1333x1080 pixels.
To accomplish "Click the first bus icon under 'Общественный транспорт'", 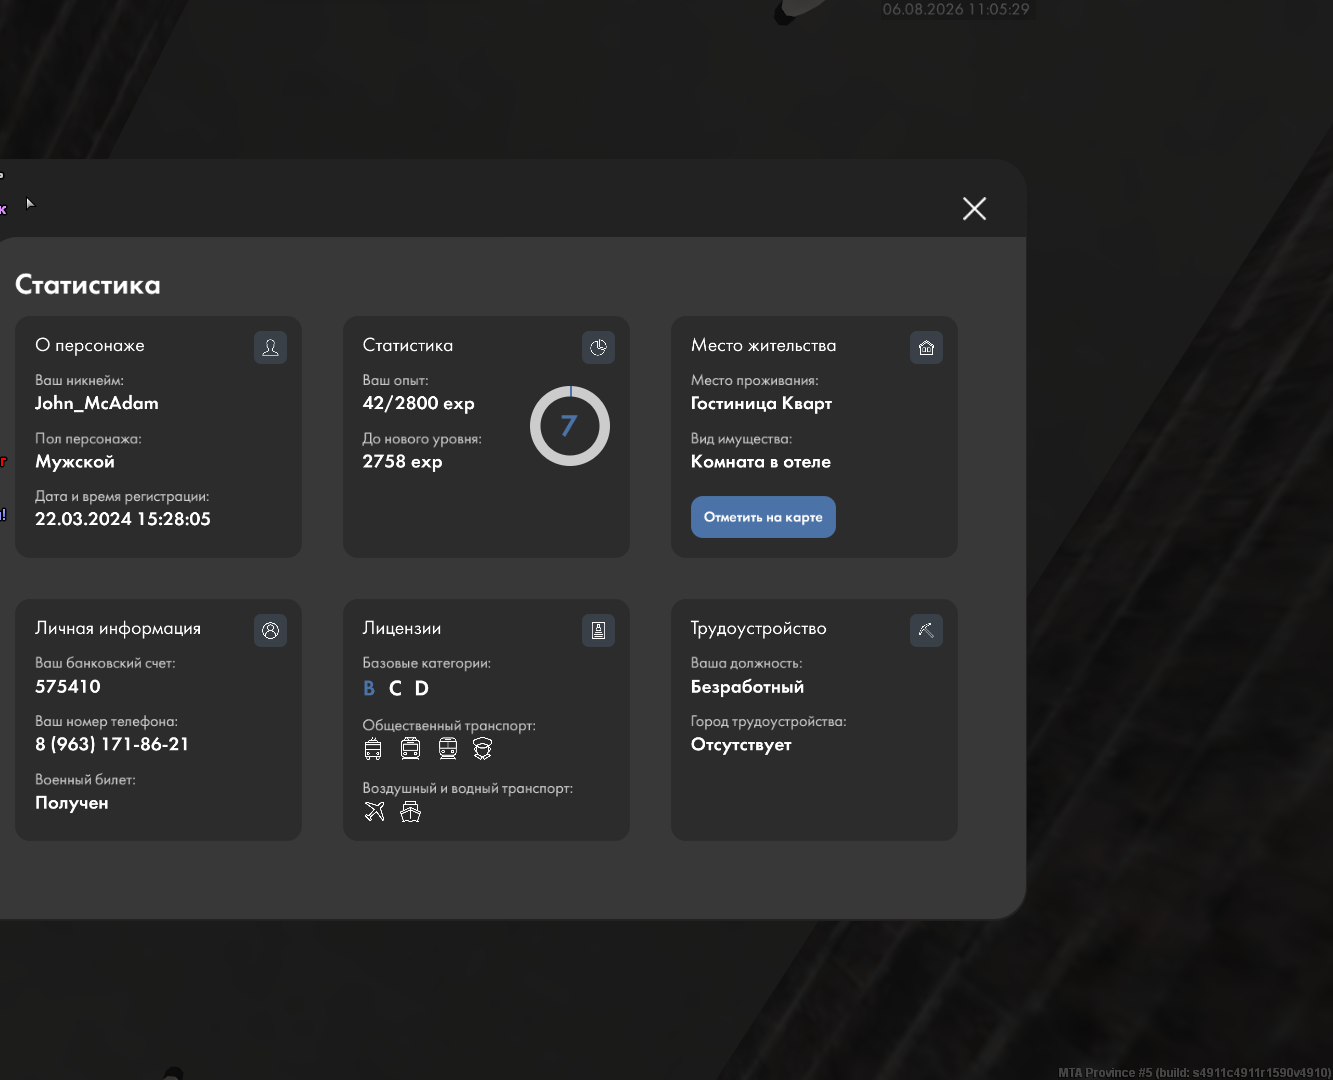I will click(373, 749).
